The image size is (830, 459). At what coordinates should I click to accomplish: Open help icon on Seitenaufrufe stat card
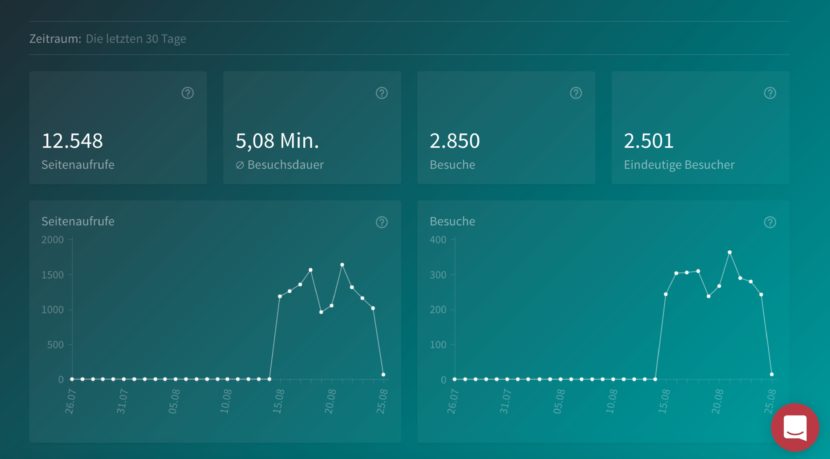coord(187,93)
